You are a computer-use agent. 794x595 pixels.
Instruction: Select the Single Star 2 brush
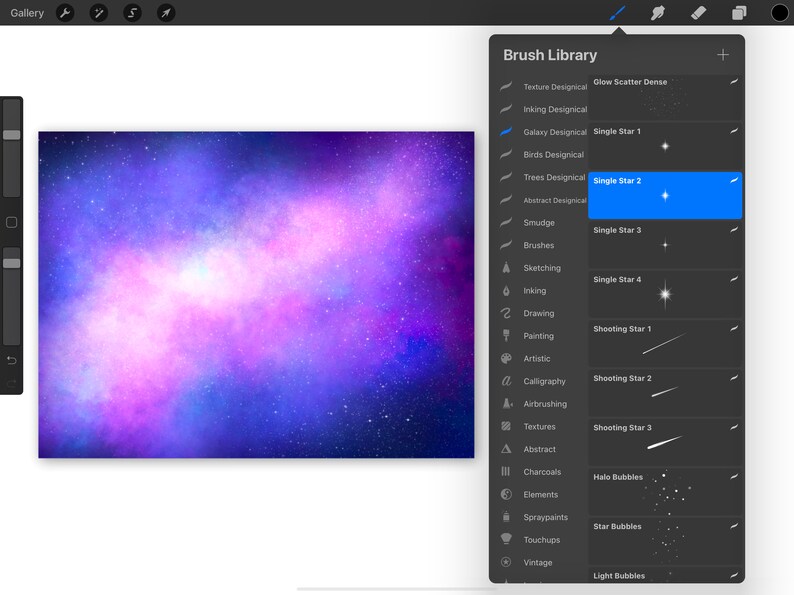tap(665, 195)
